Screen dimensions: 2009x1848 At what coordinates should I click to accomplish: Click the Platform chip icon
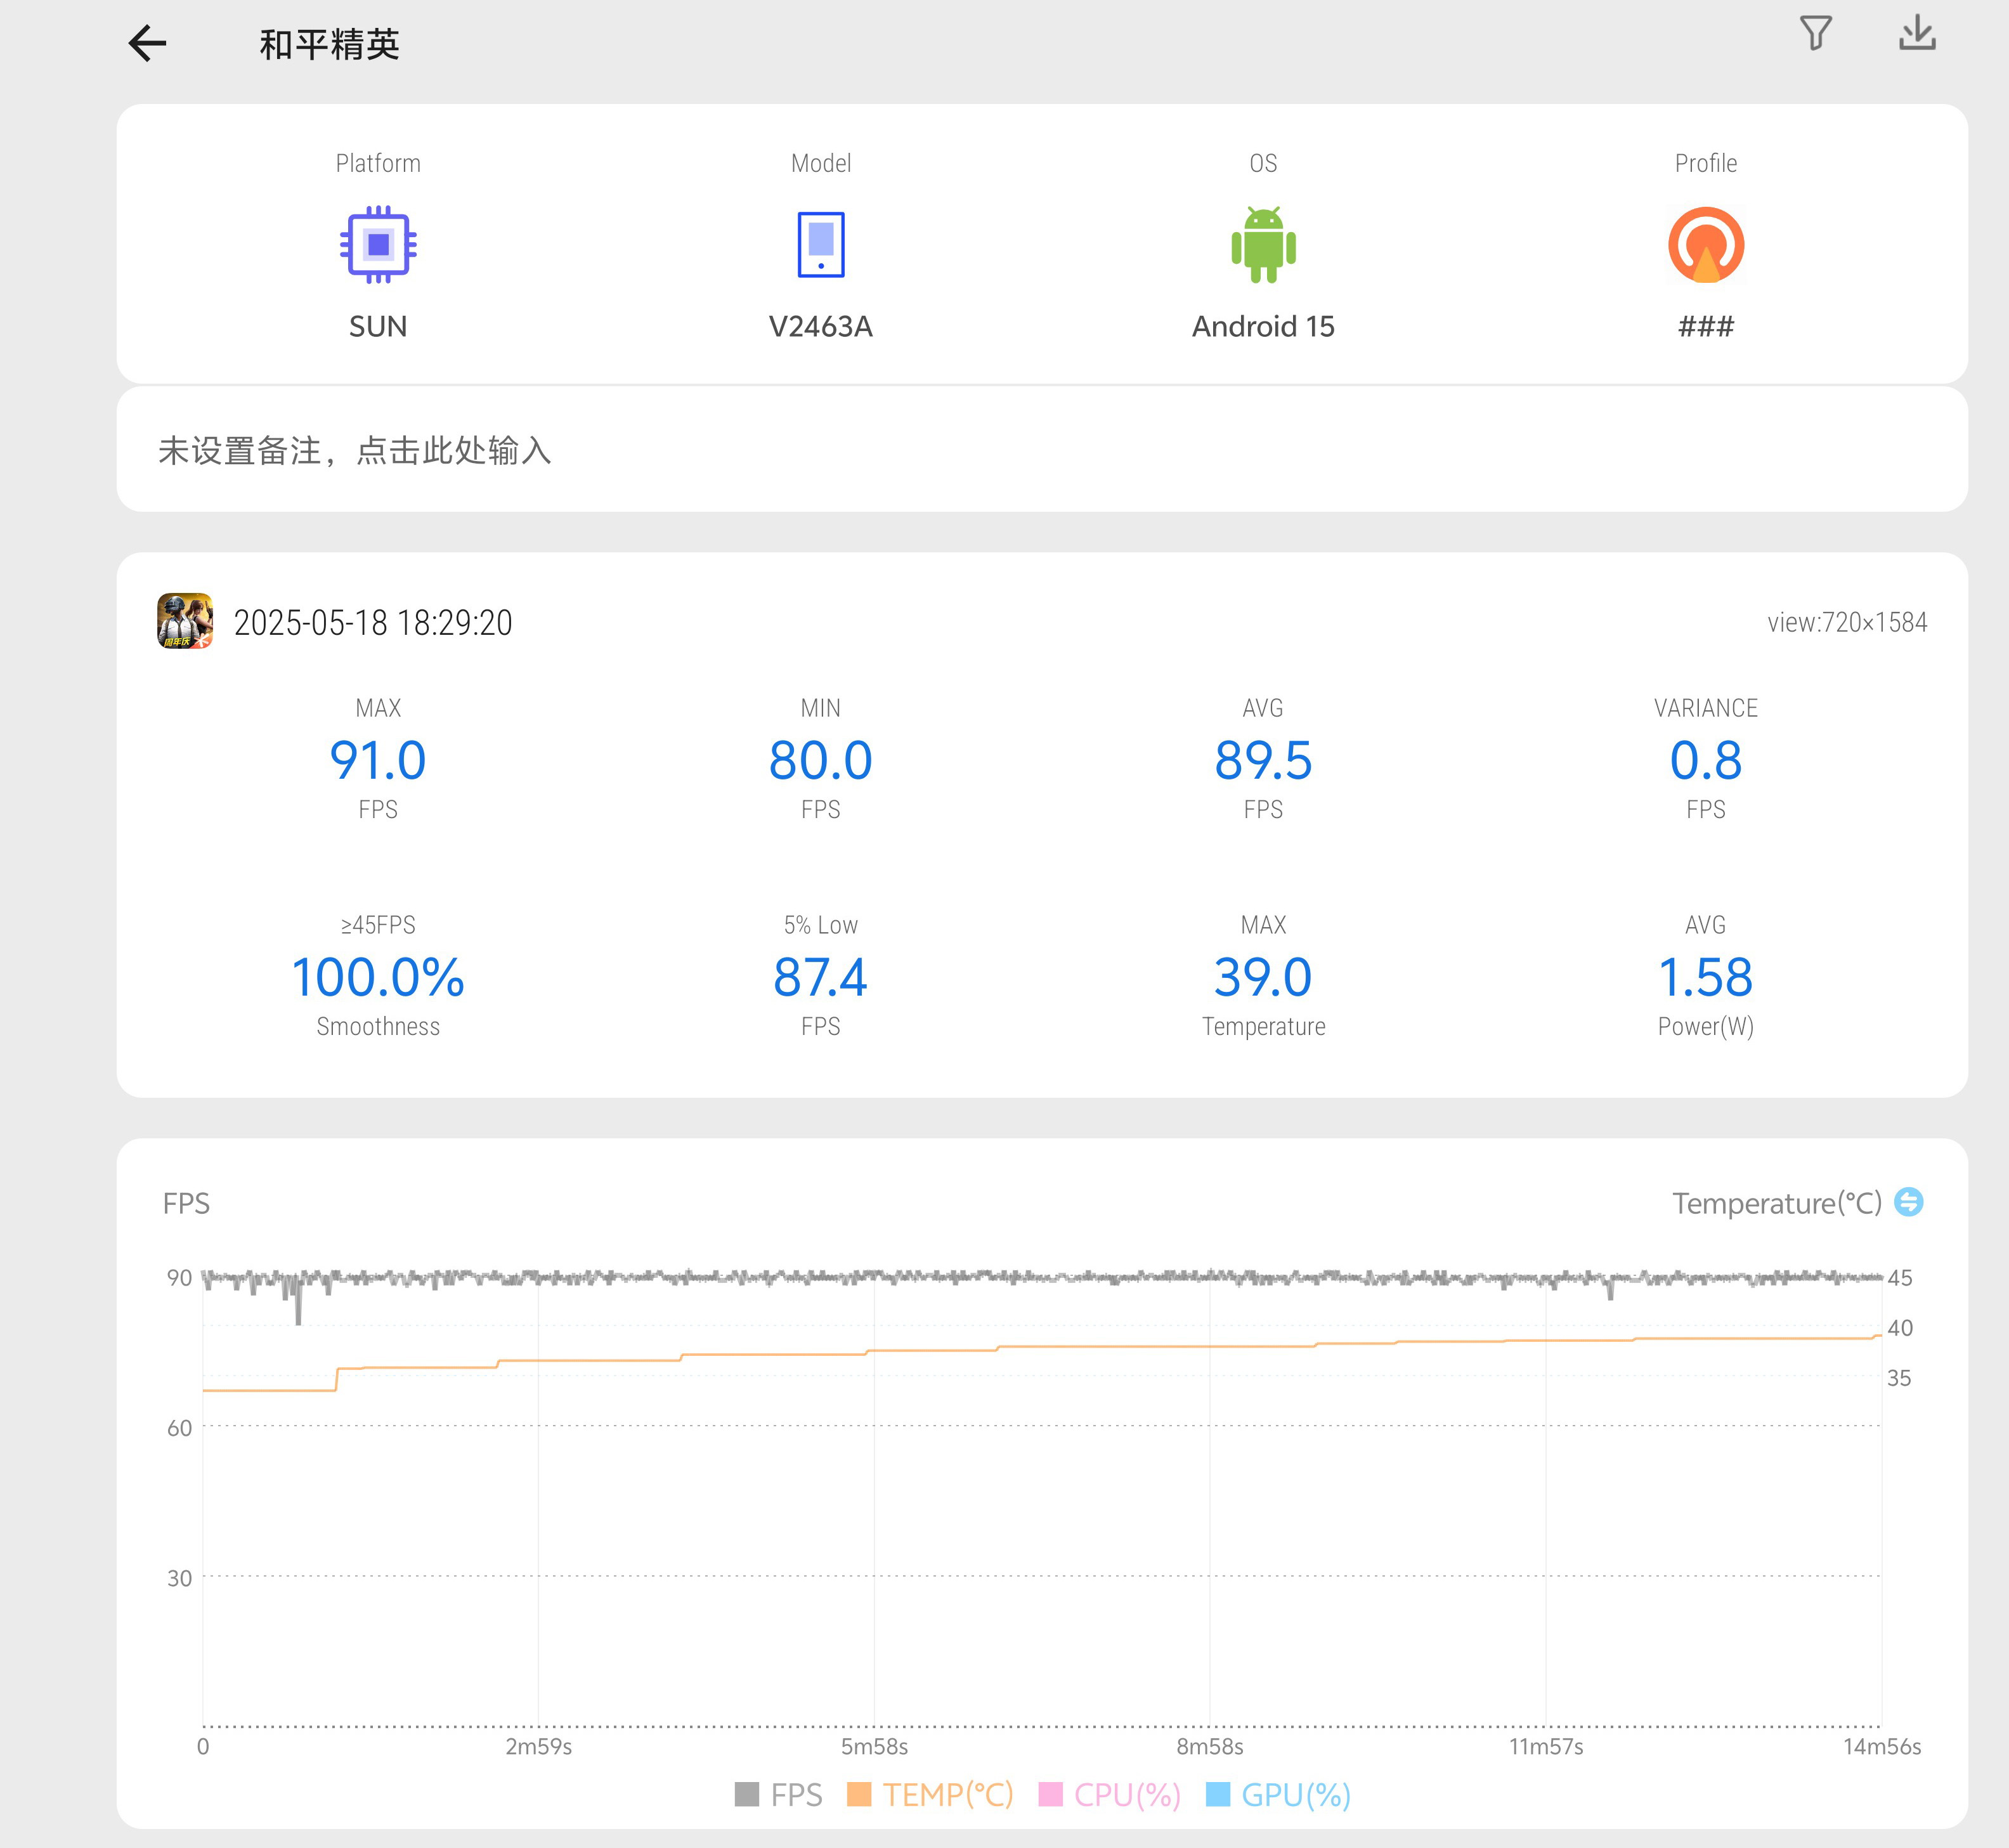378,244
